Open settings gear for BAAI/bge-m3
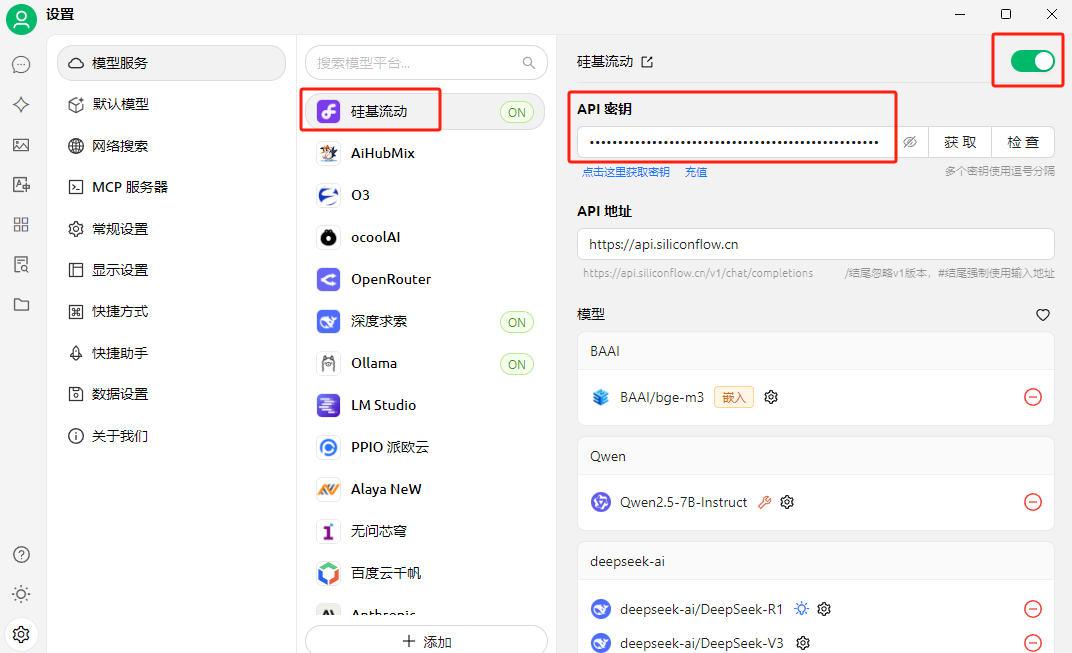Image resolution: width=1072 pixels, height=653 pixels. (x=771, y=397)
